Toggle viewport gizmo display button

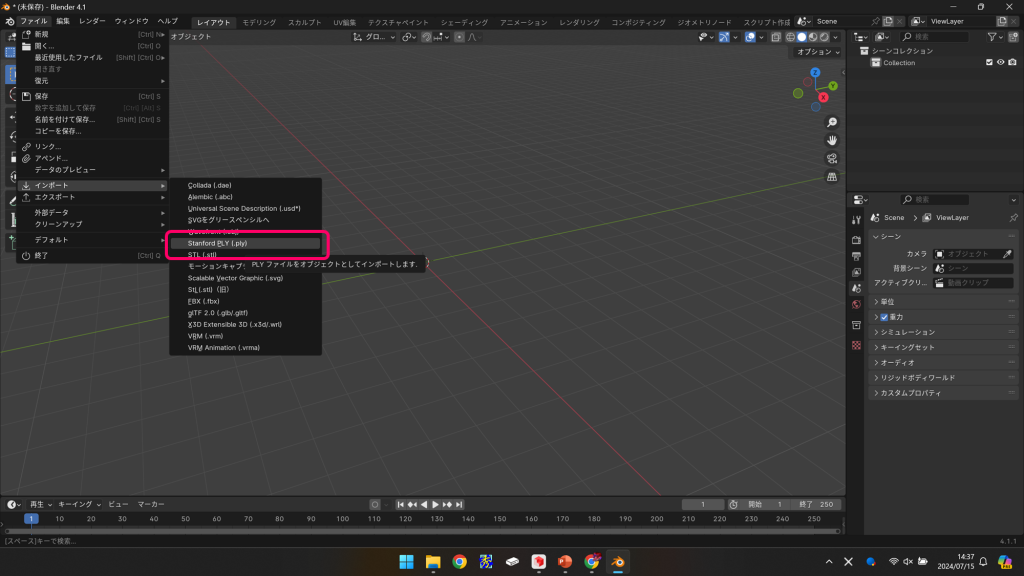coord(724,37)
